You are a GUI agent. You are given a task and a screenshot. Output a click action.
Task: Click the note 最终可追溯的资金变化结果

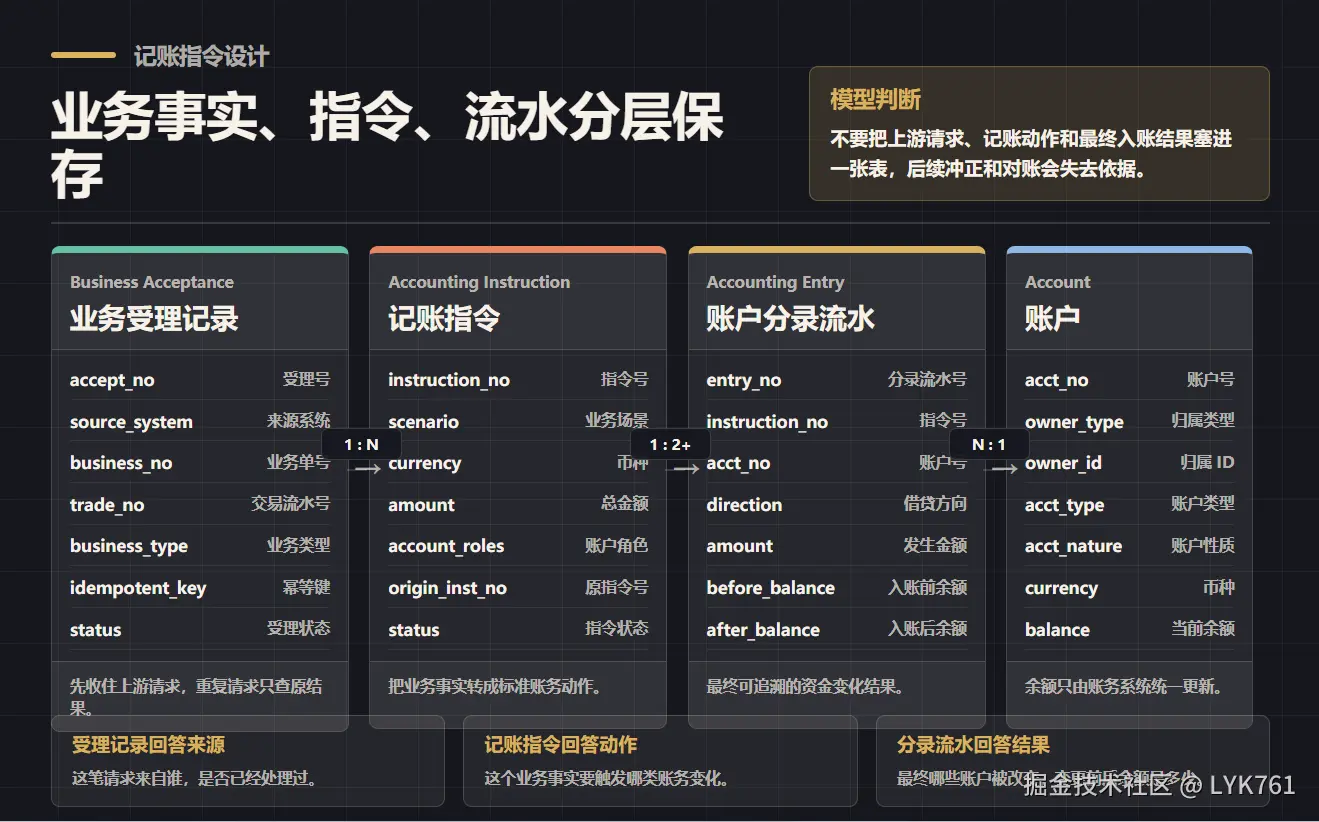coord(806,687)
